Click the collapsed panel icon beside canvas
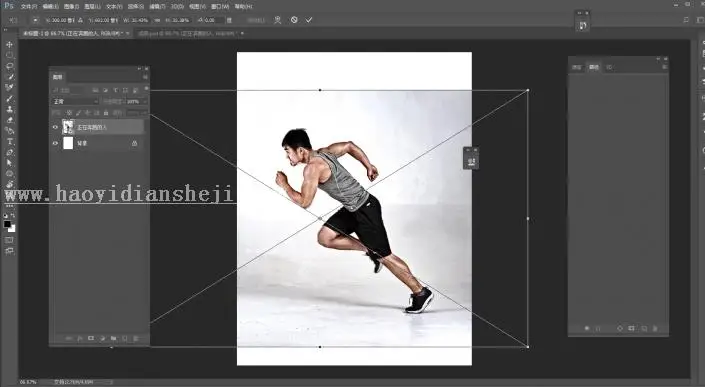Screen dimensions: 705x387 (471, 162)
